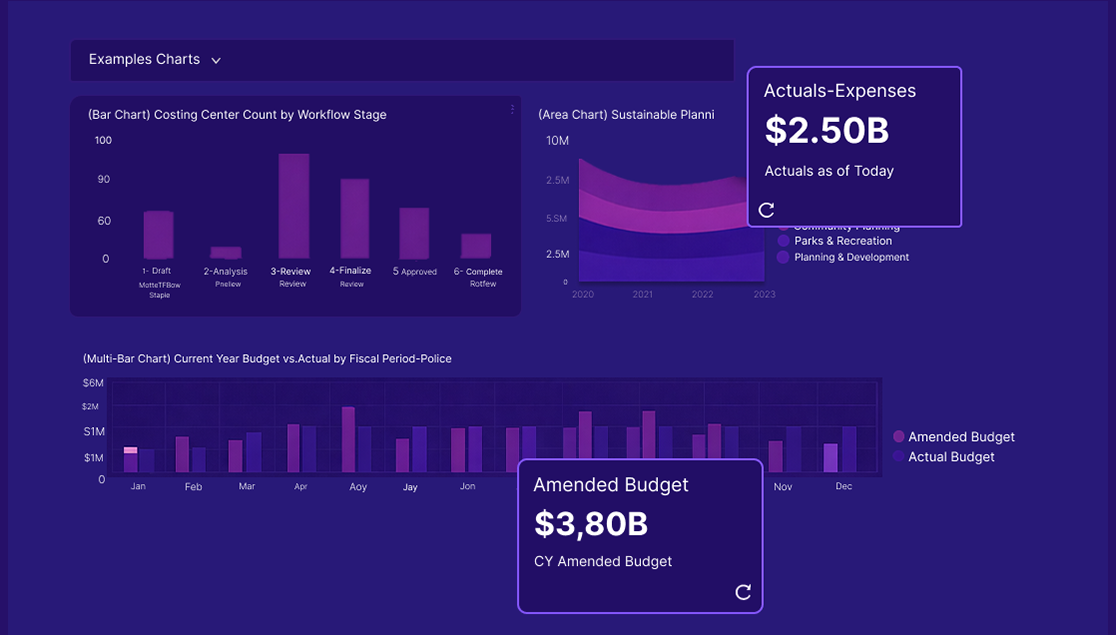
Task: Expand the Examples Charts dropdown
Action: point(215,60)
